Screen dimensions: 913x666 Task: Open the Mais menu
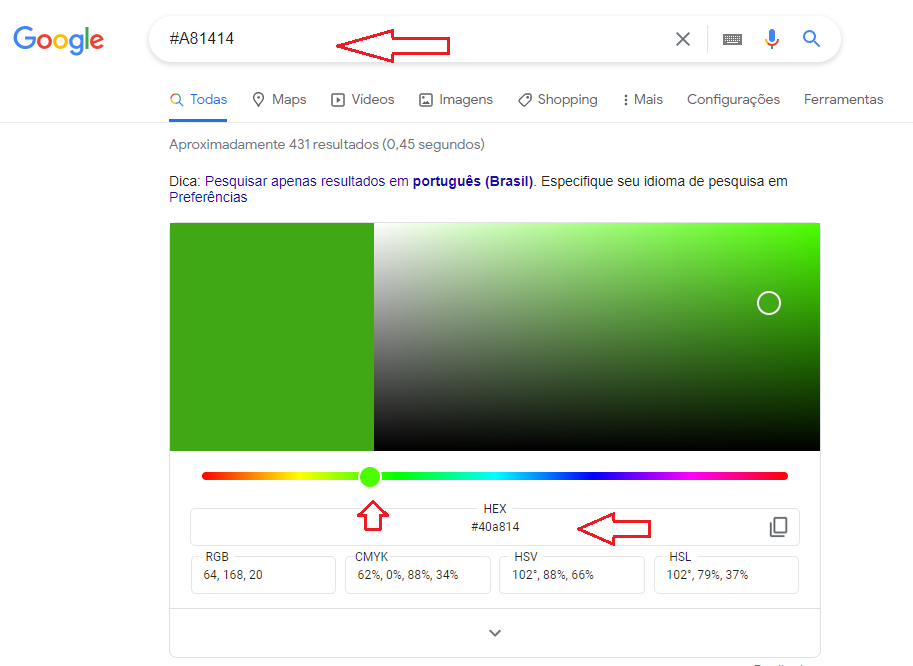pos(642,100)
